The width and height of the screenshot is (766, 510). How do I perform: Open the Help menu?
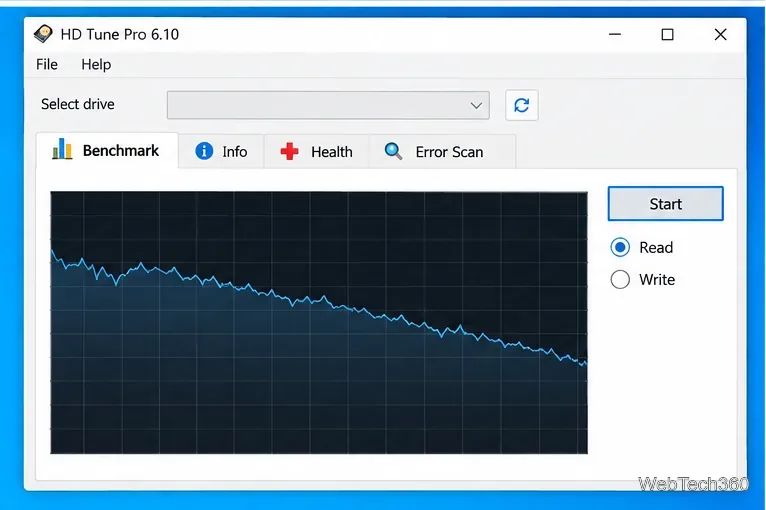[x=96, y=64]
